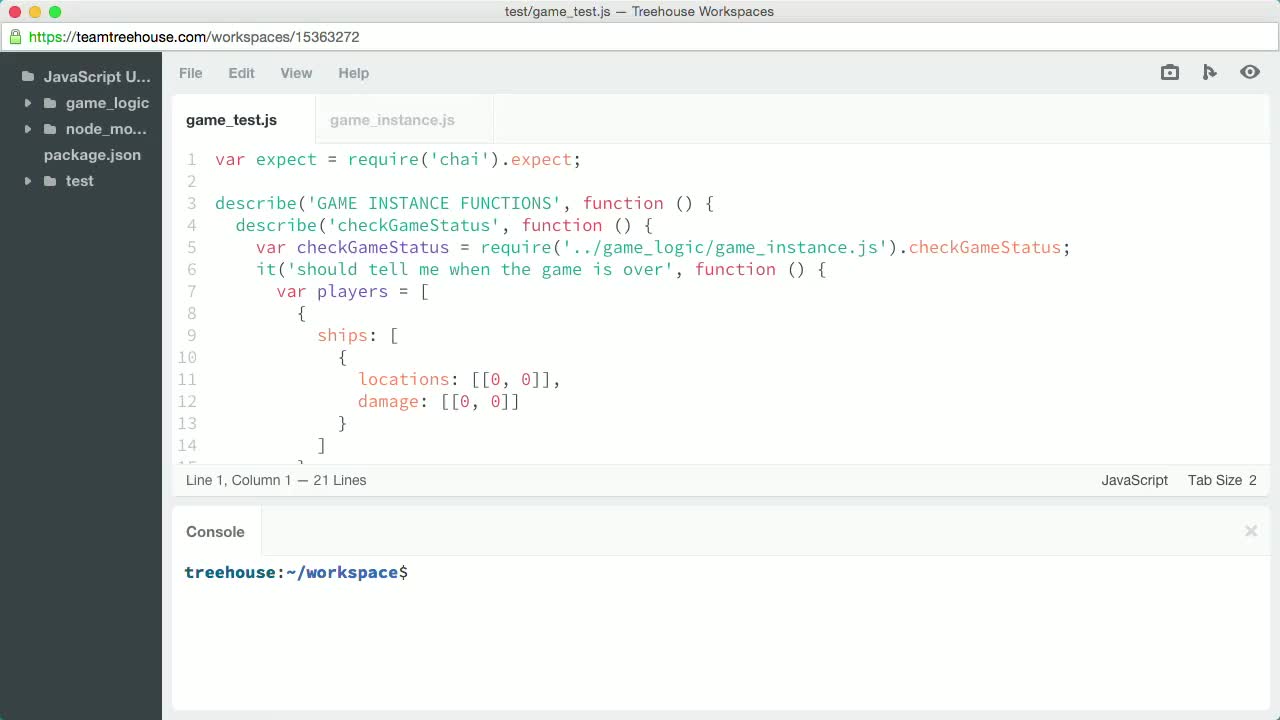This screenshot has width=1280, height=720.
Task: Fork the workspace via the fork icon
Action: point(1209,72)
